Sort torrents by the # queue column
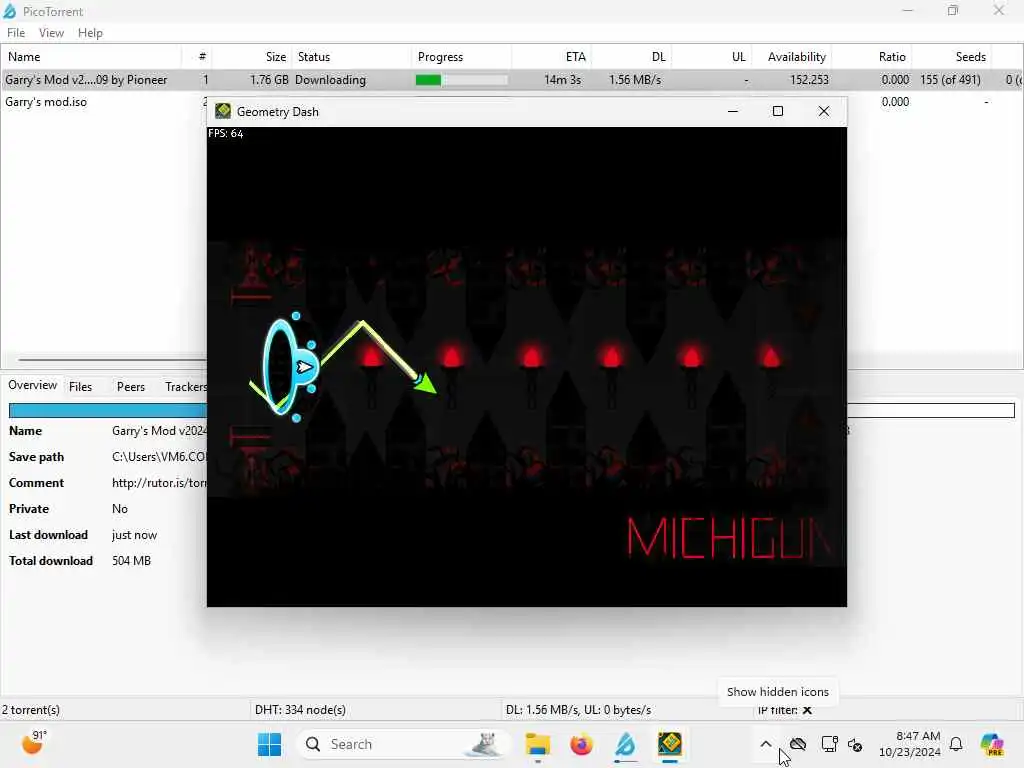 (197, 57)
